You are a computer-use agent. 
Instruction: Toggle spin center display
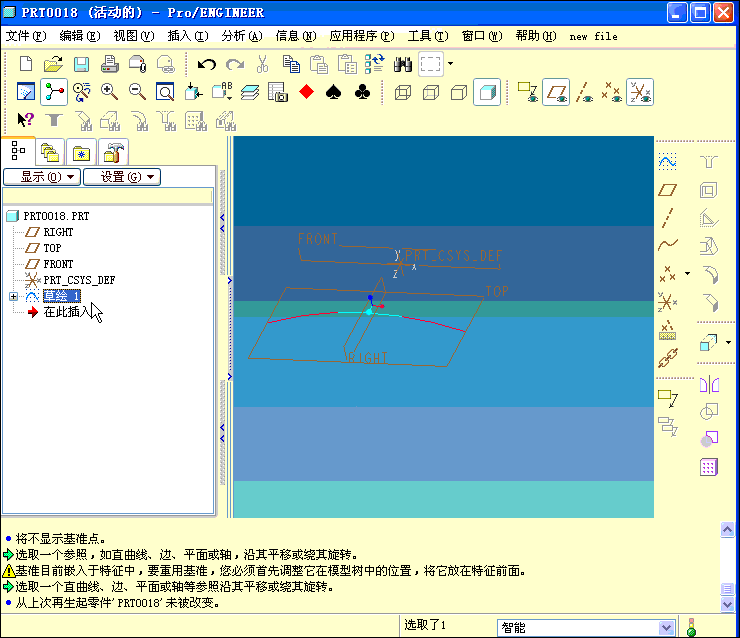(54, 92)
